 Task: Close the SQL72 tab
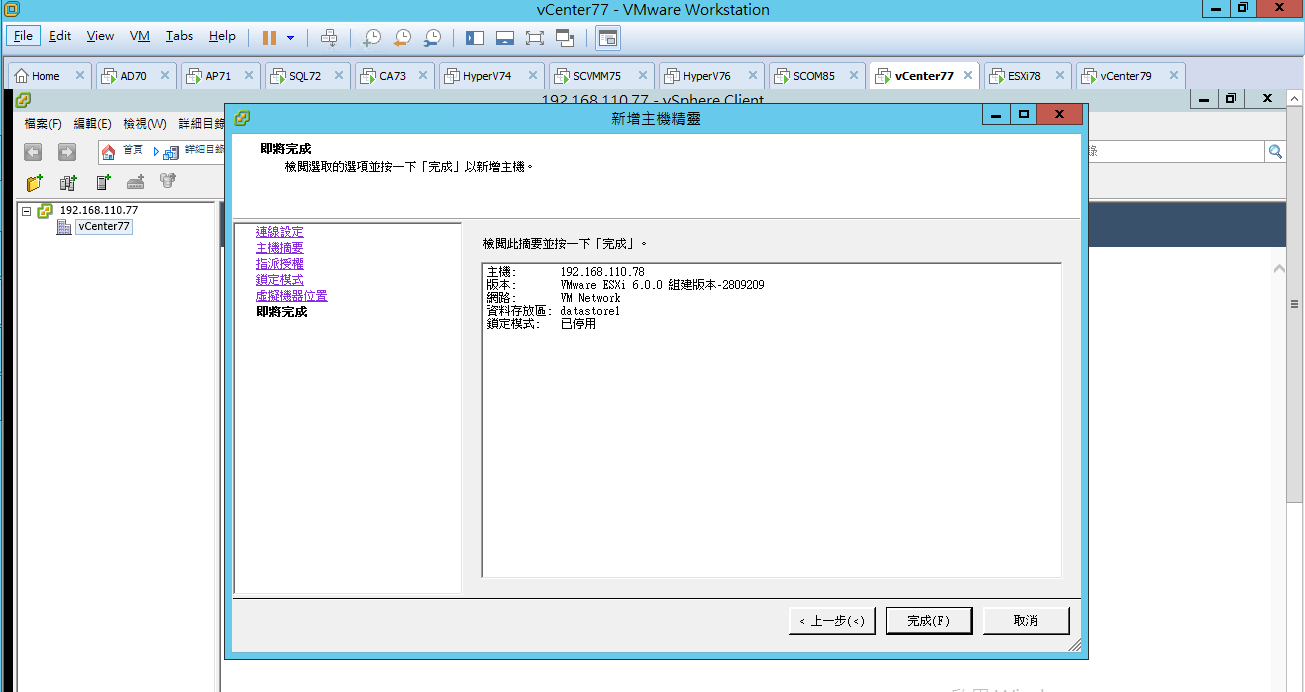338,75
